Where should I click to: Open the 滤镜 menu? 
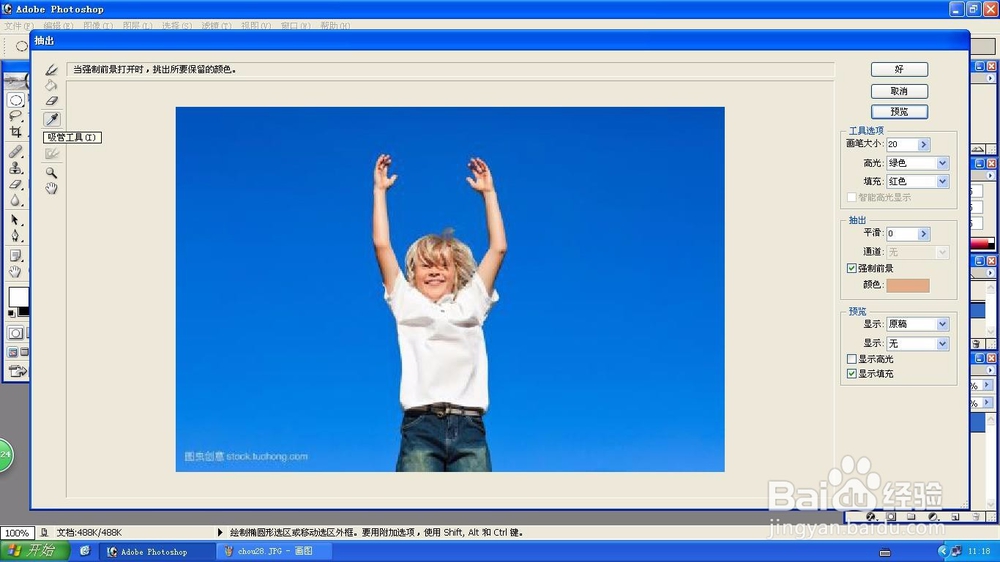click(x=216, y=26)
